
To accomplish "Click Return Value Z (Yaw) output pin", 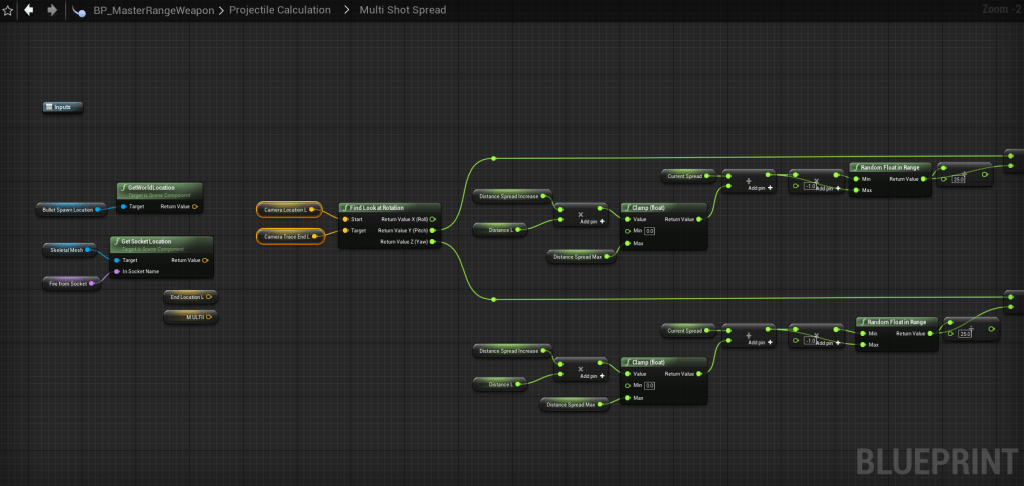I will pos(432,241).
